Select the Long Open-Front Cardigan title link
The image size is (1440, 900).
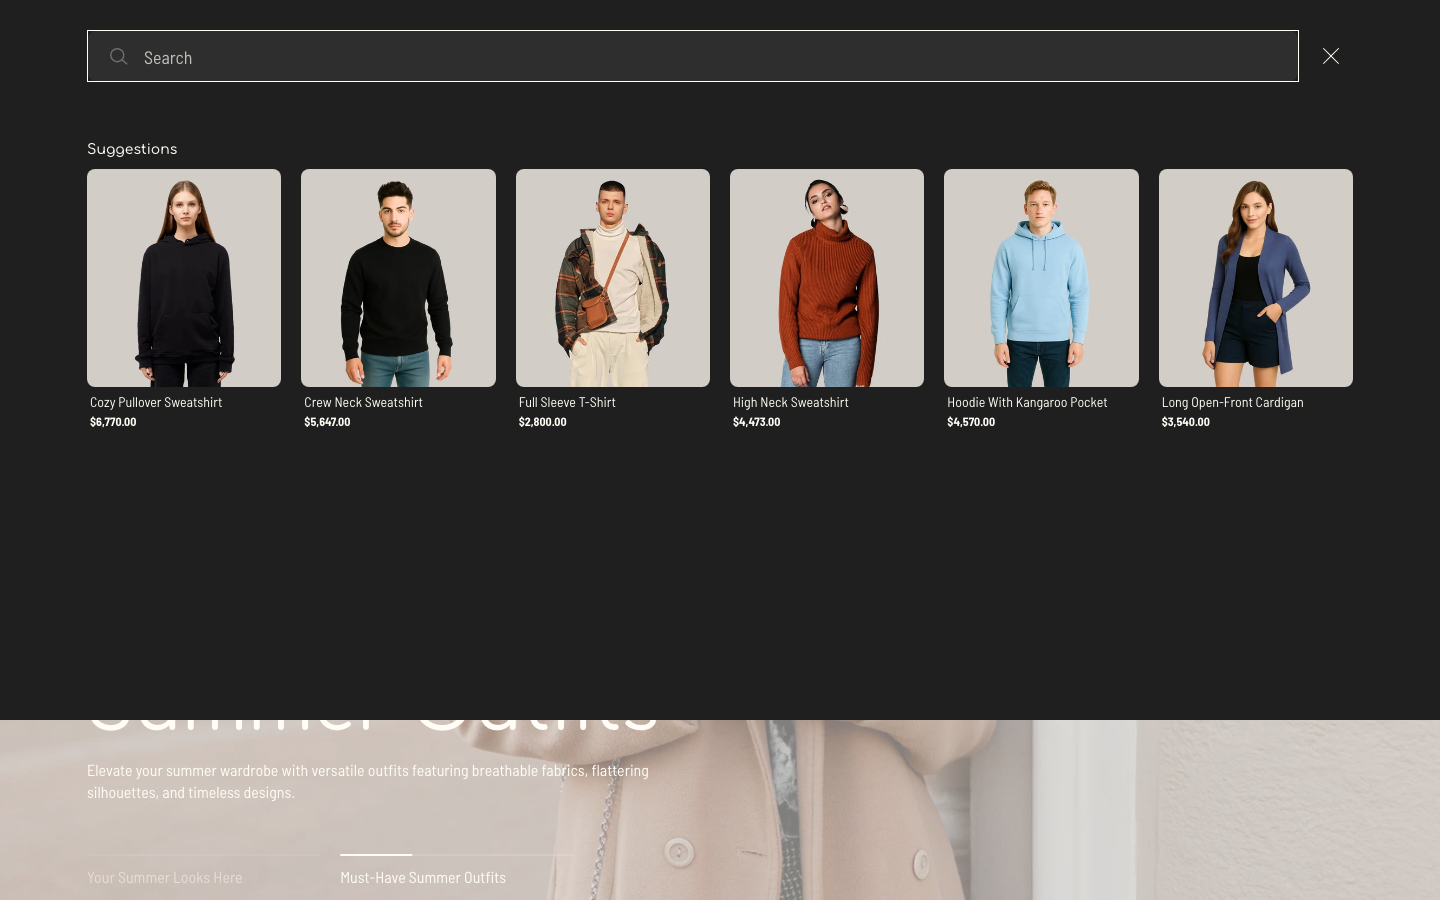[1232, 402]
